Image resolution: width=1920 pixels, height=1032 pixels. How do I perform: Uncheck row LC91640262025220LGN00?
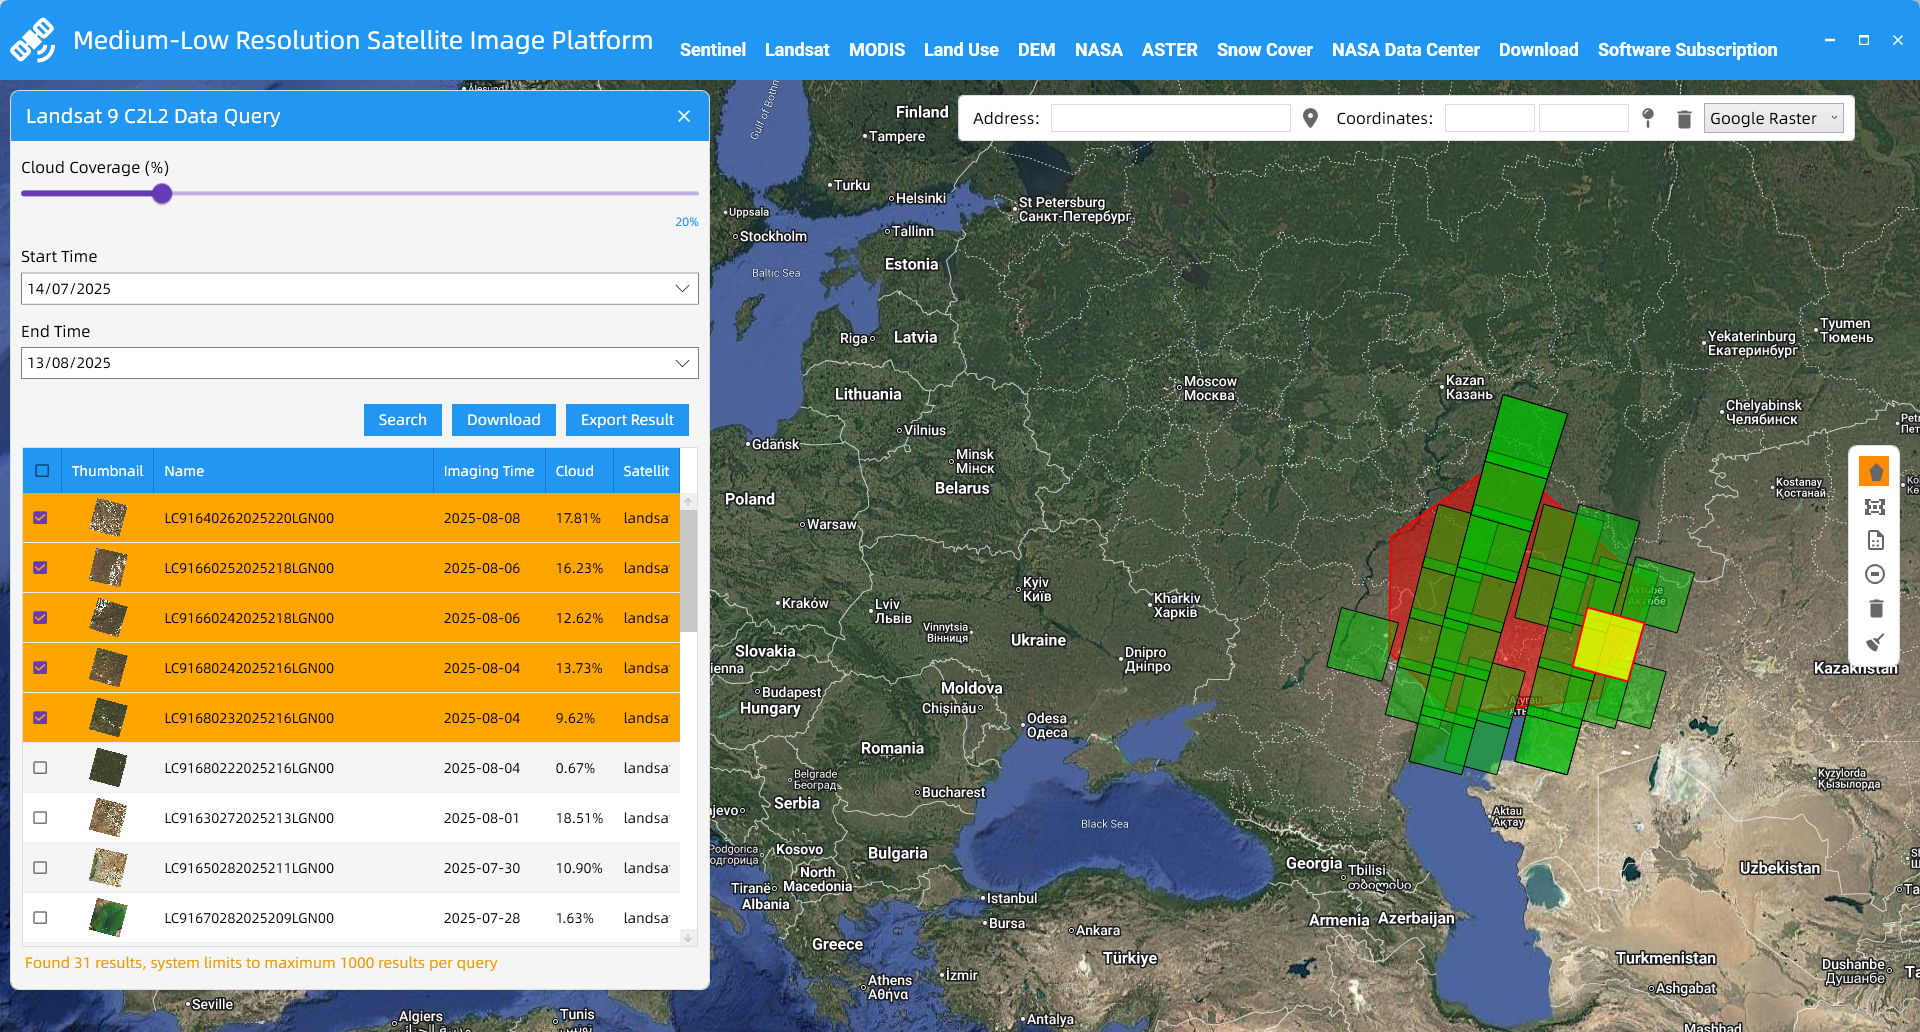tap(40, 518)
